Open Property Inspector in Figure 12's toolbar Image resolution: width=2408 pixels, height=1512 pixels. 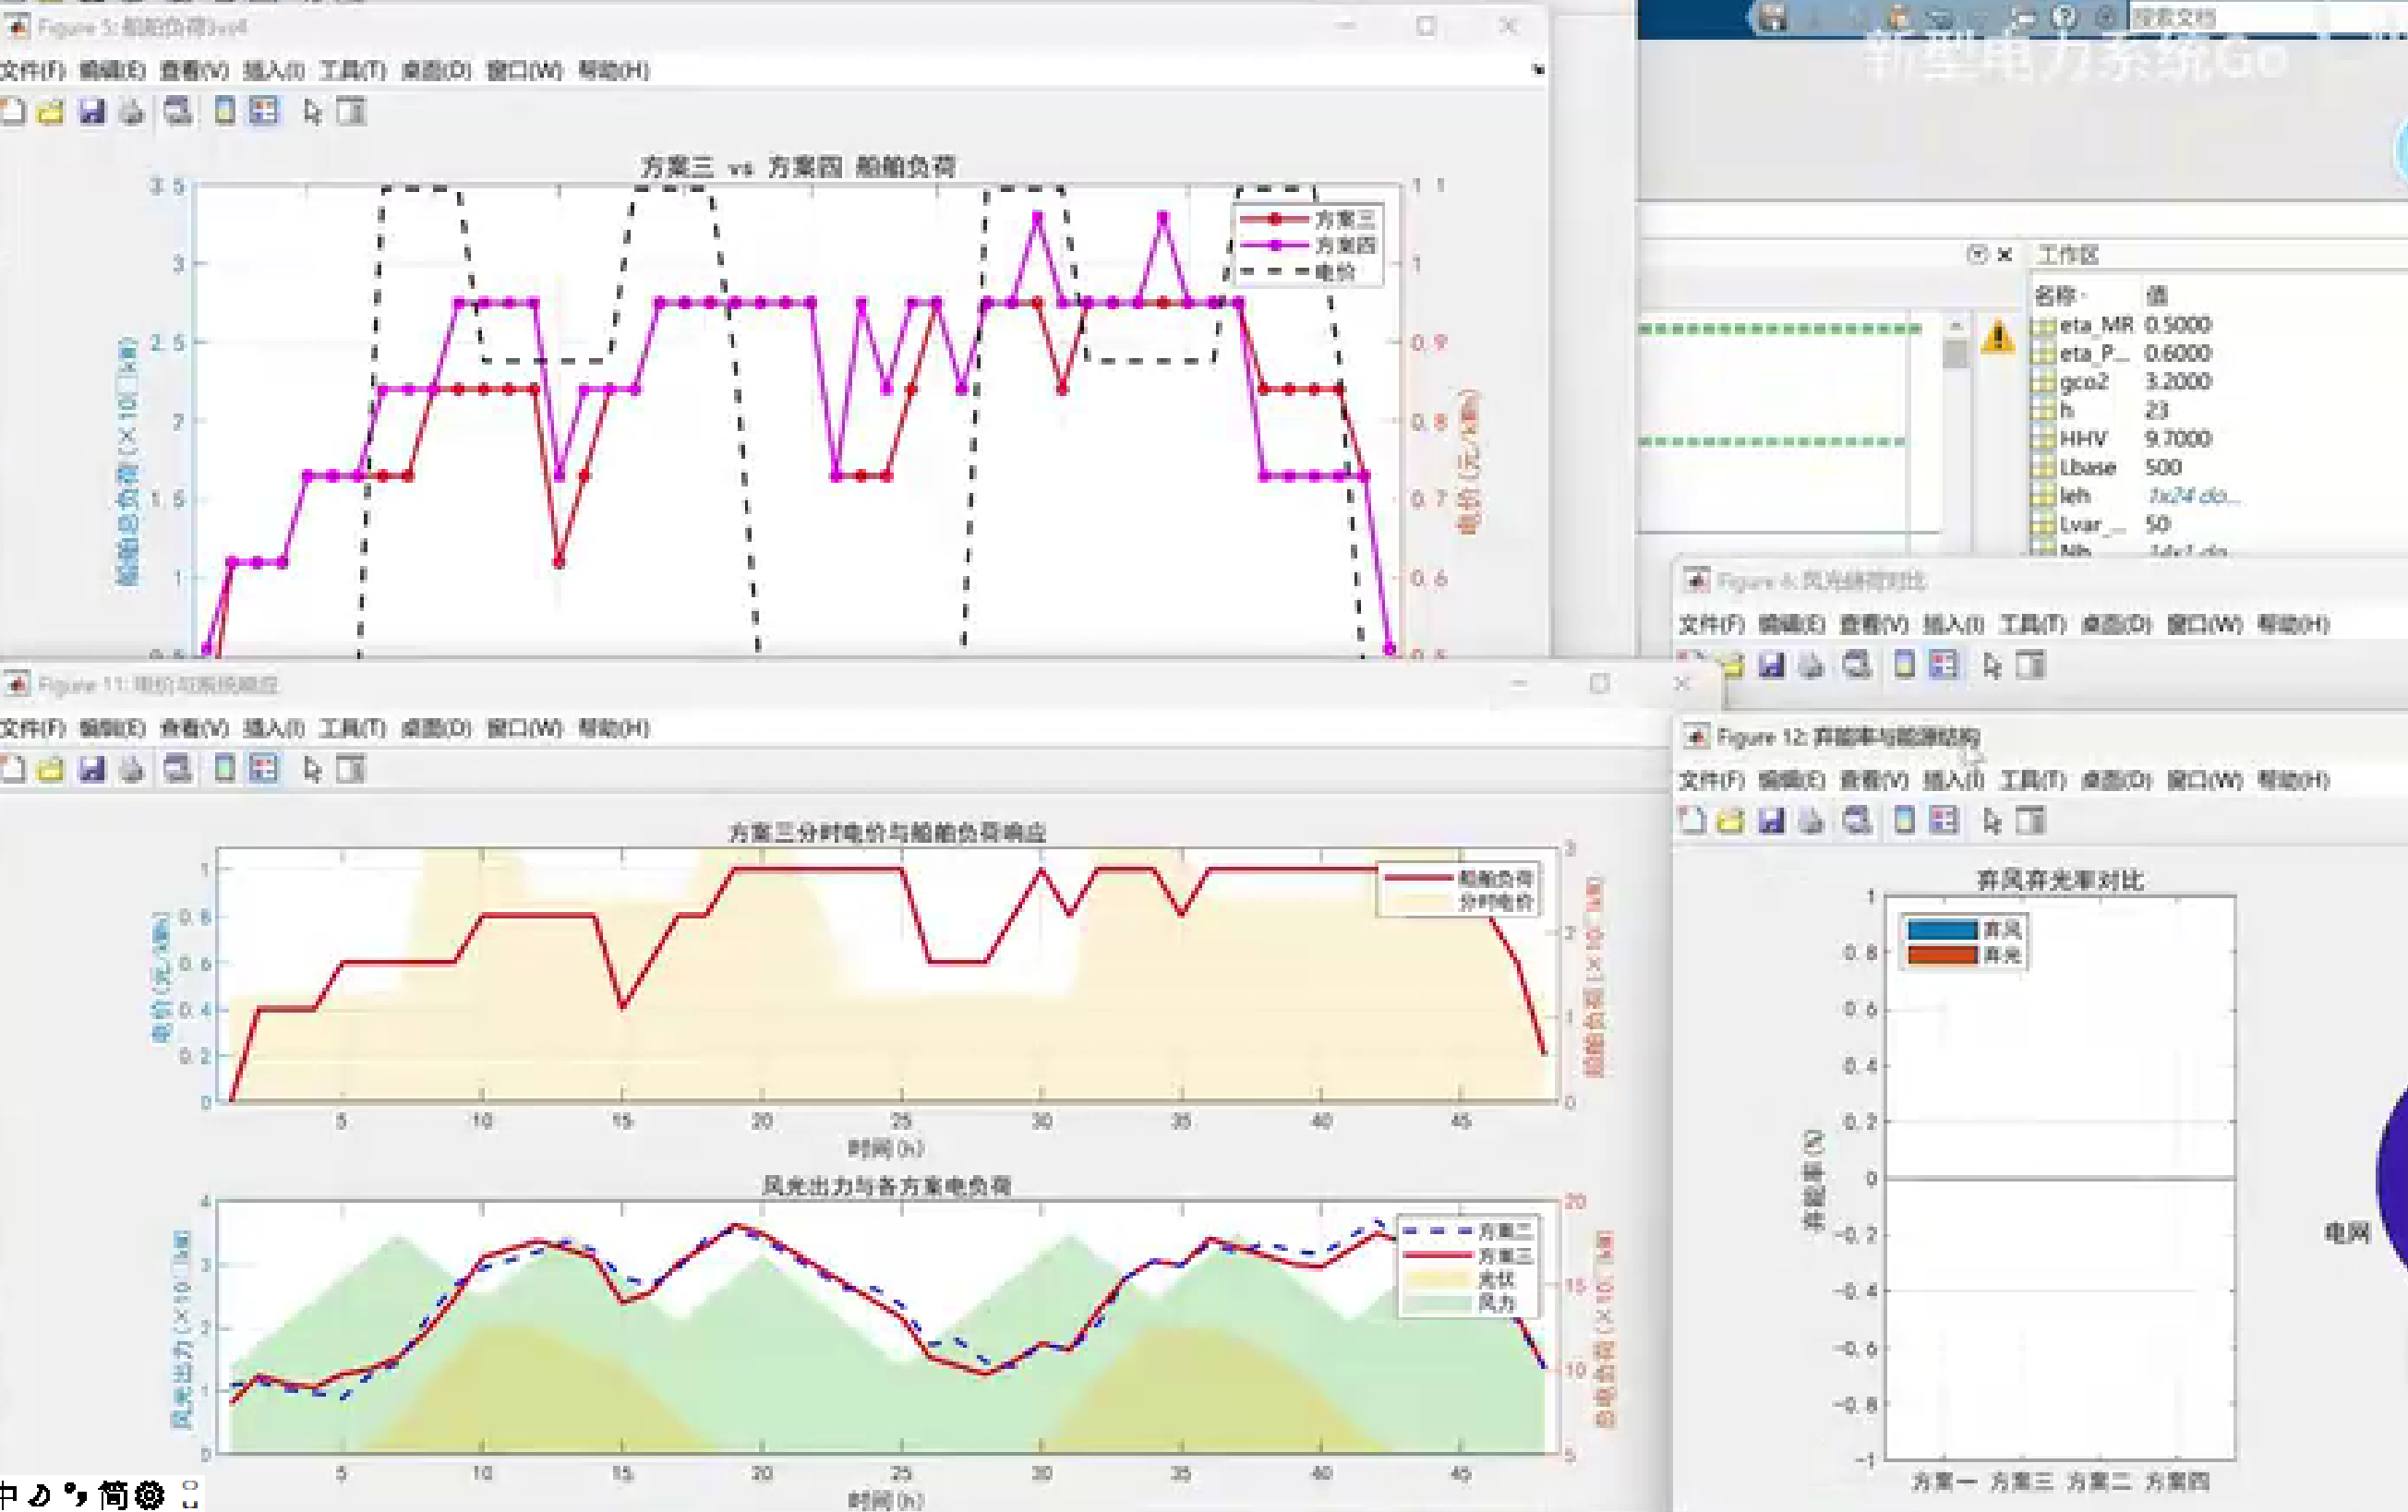[2030, 821]
